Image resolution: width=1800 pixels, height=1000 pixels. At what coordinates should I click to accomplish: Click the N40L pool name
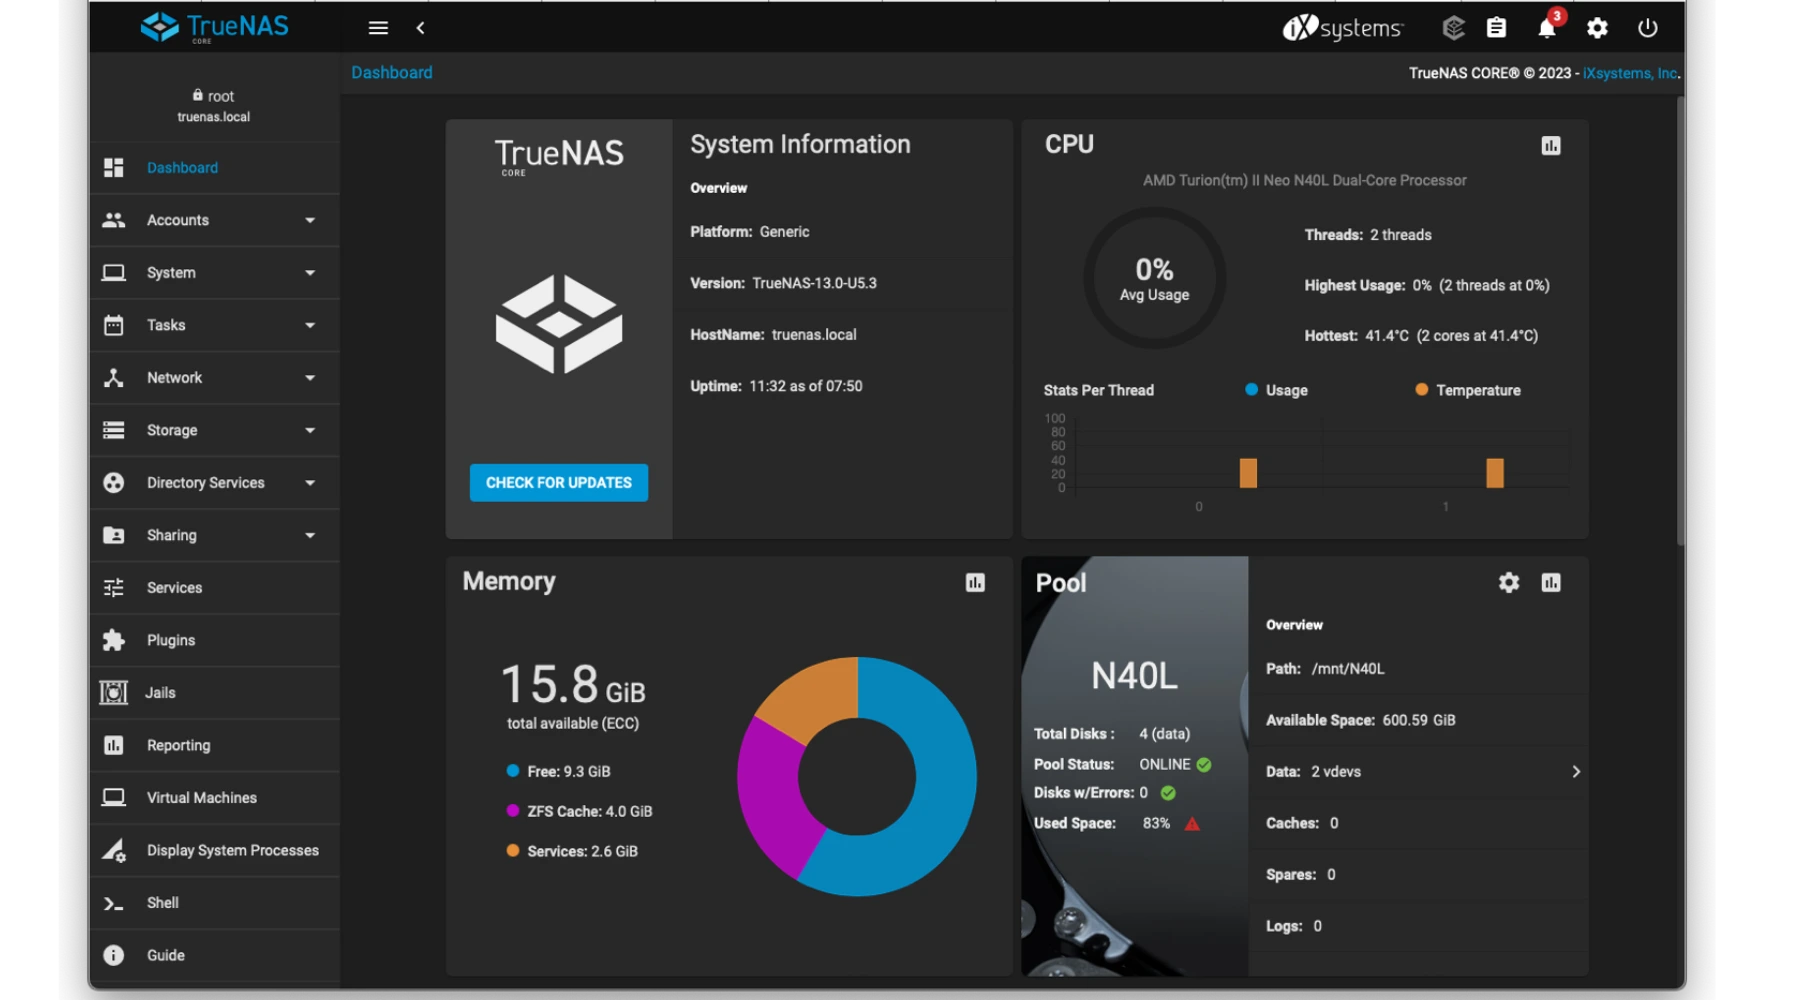(x=1134, y=677)
